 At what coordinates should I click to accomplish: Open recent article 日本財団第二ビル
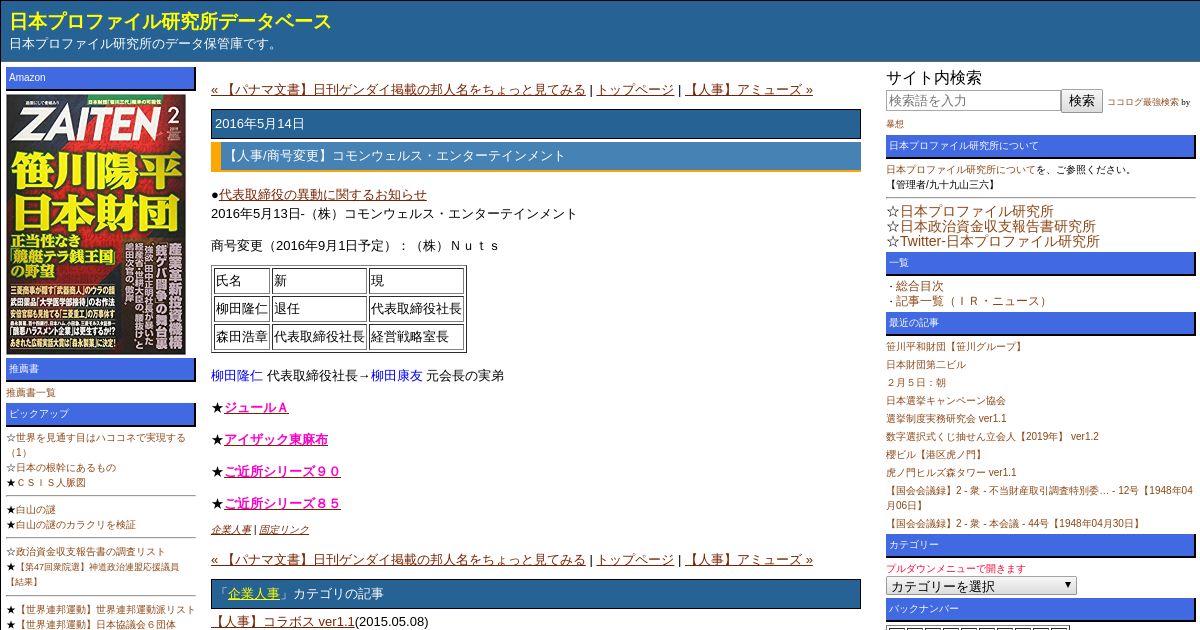[926, 364]
